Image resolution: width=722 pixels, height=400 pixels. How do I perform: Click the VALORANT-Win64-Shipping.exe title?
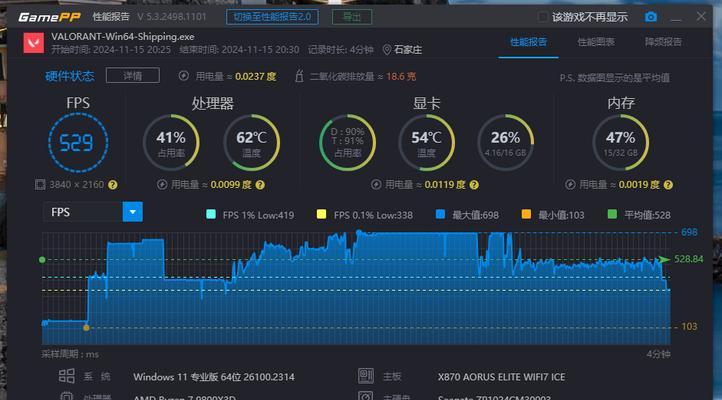click(122, 37)
